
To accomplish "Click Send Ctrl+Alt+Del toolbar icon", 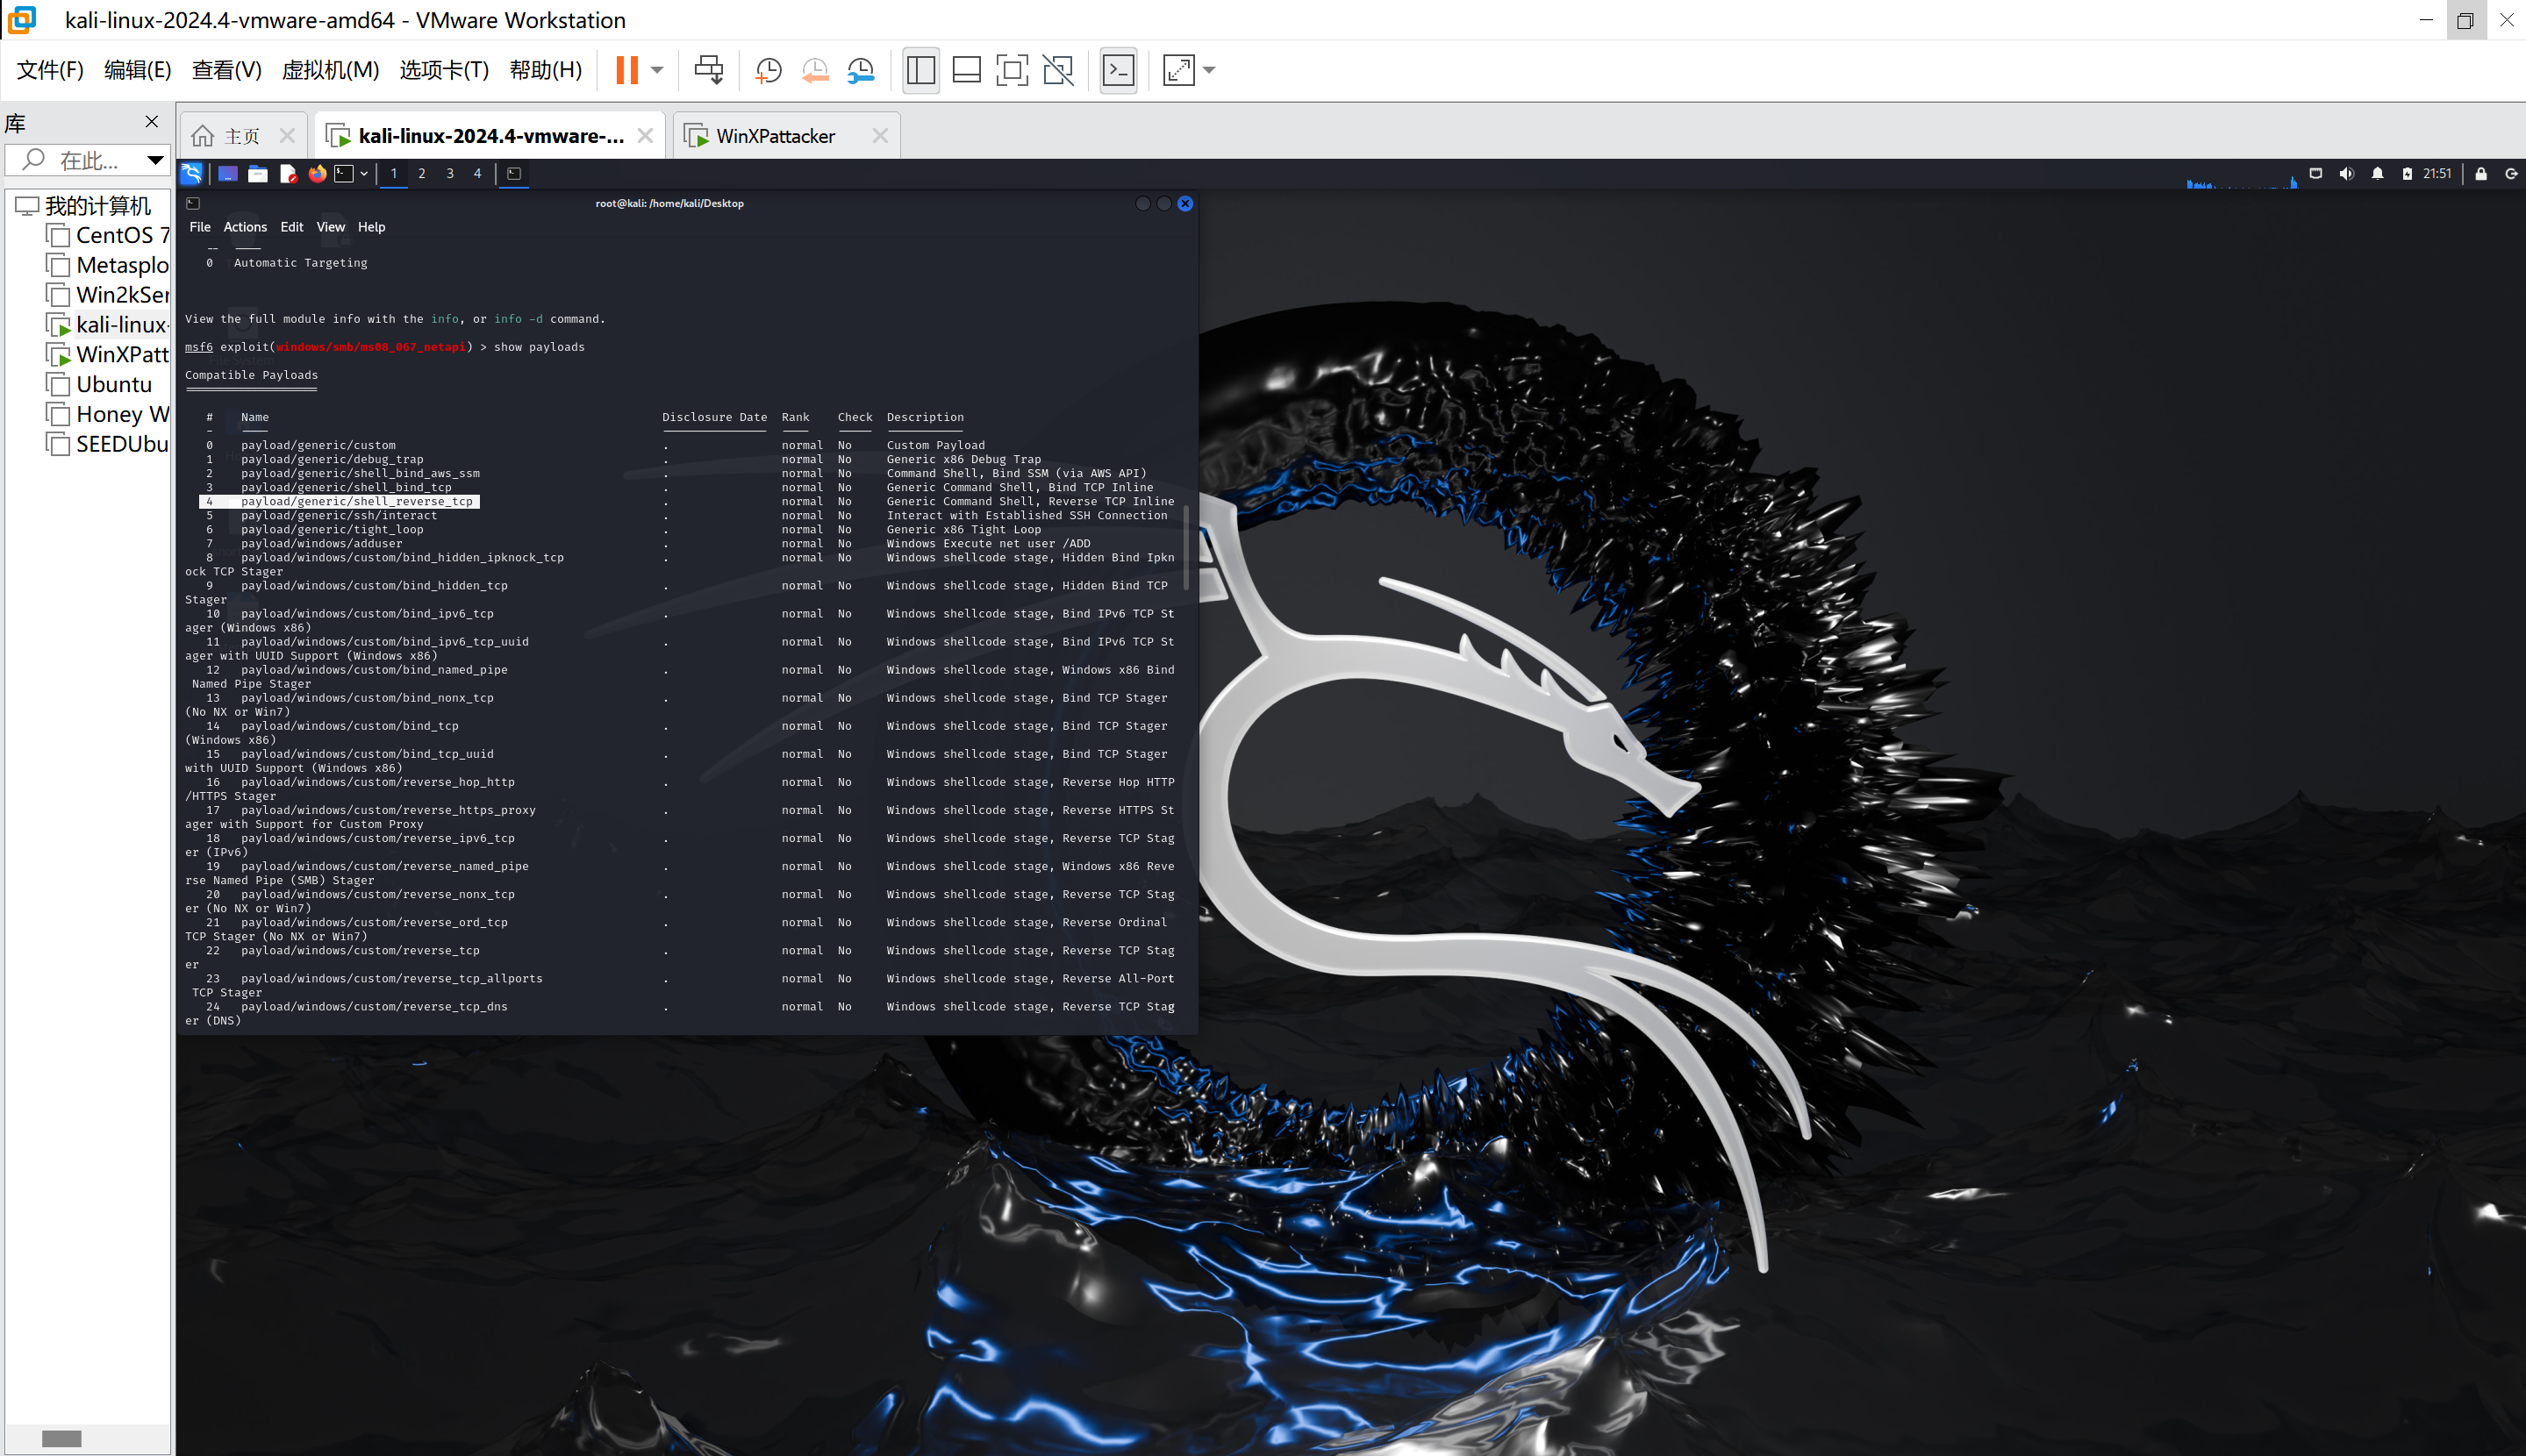I will 709,70.
